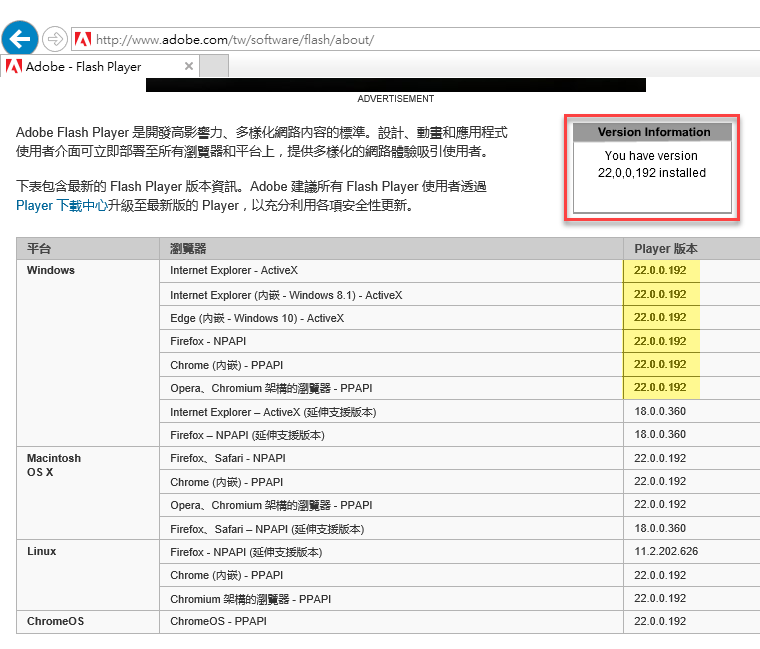This screenshot has height=649, width=760.
Task: Click the Linux 'Chromium 架構的瀏覽器 - PPAPI' row
Action: pyautogui.click(x=391, y=599)
